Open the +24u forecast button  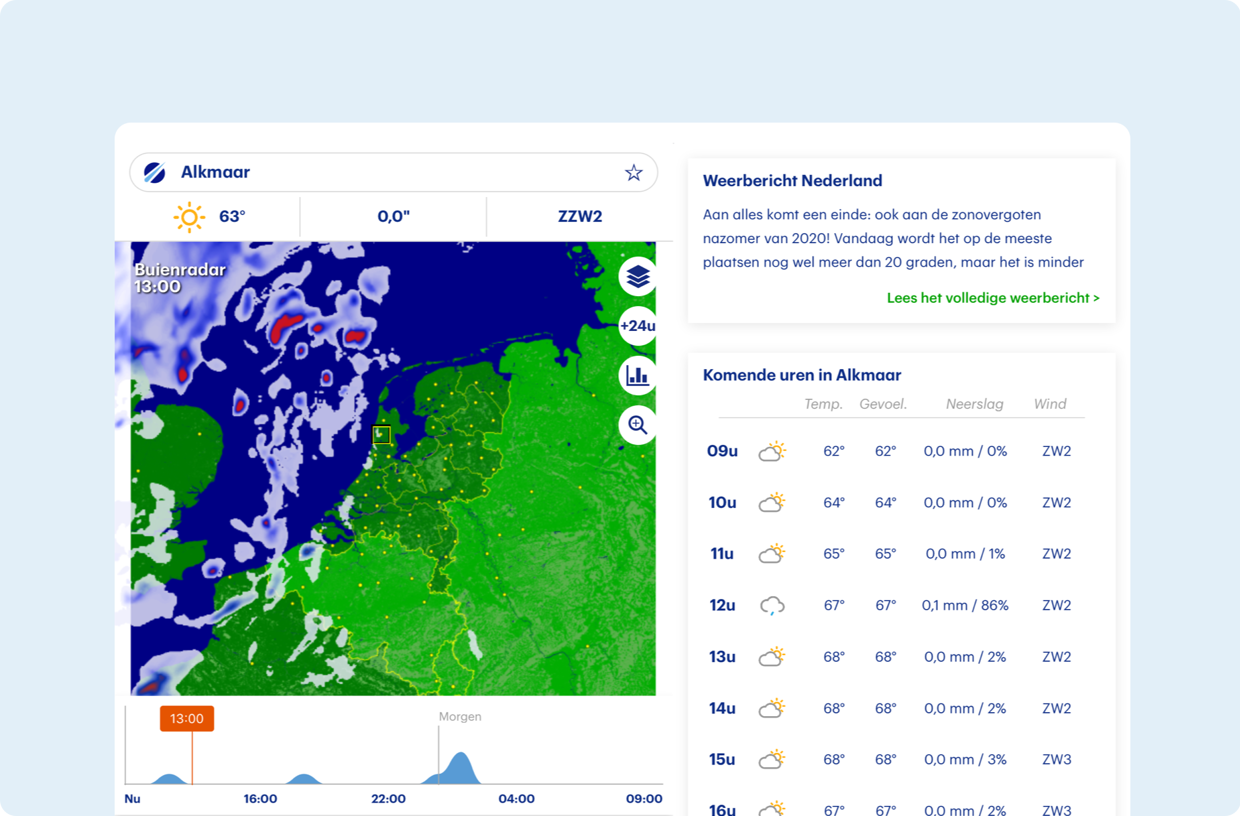637,326
